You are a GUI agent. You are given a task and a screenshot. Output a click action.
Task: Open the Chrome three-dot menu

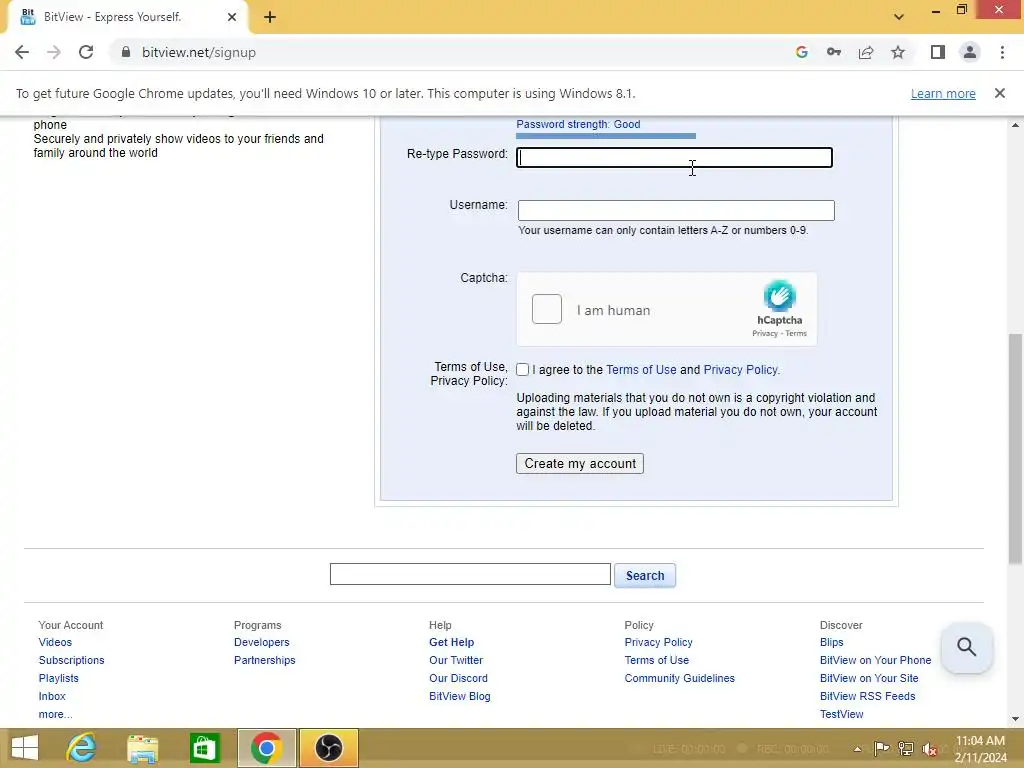(x=1002, y=52)
